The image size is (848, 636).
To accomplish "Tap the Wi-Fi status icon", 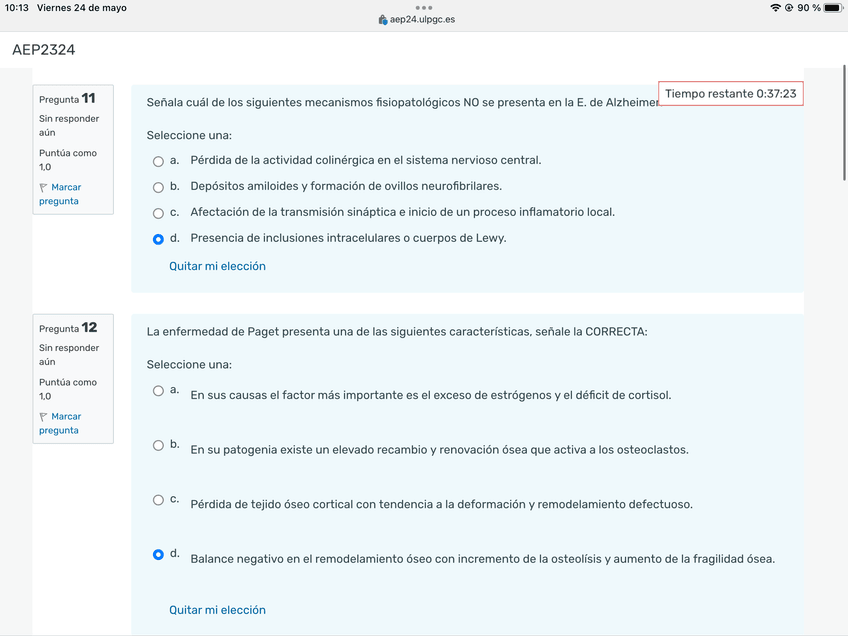I will tap(776, 8).
